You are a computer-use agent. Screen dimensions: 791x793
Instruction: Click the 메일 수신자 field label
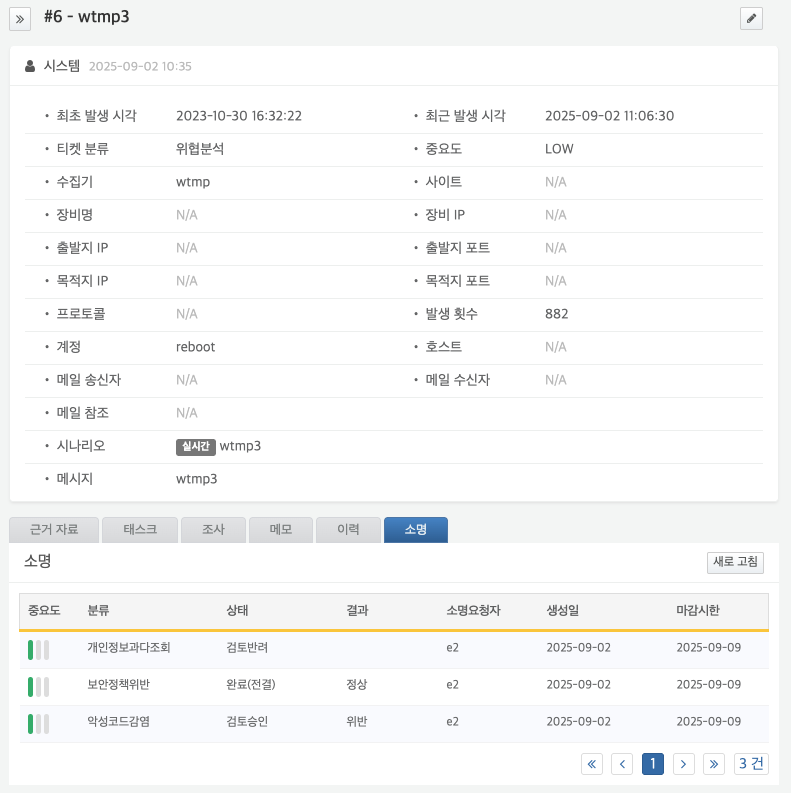[458, 380]
